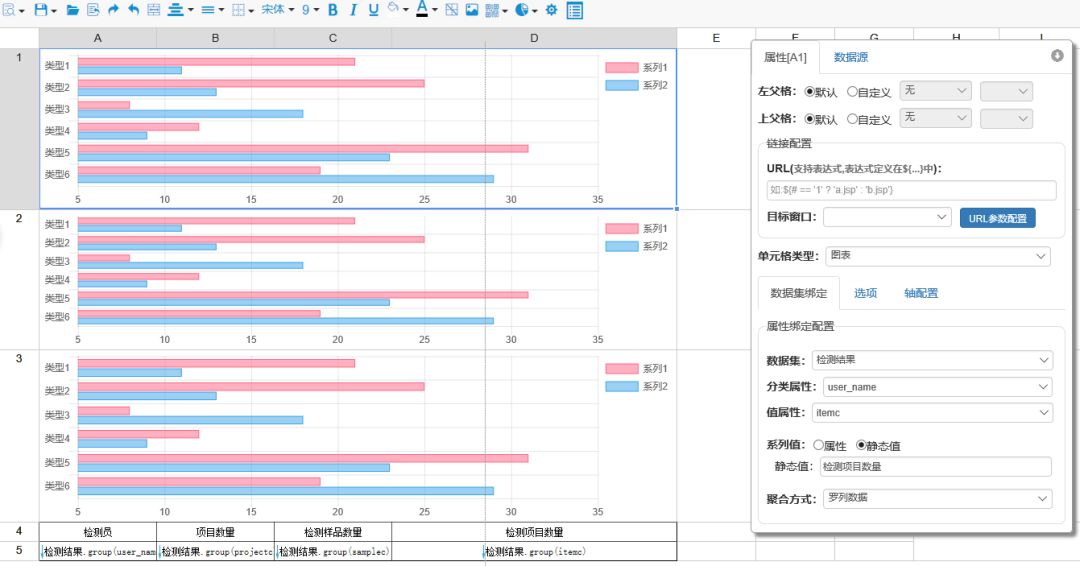Screen dimensions: 1080x566
Task: Open the settings gear icon
Action: point(551,10)
